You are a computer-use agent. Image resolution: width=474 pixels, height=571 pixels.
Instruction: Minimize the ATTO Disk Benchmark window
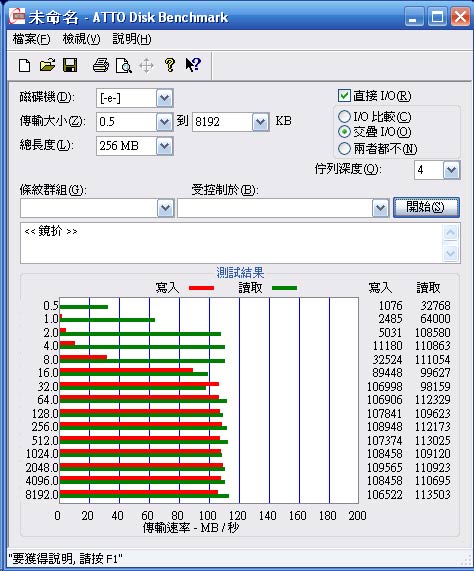414,17
